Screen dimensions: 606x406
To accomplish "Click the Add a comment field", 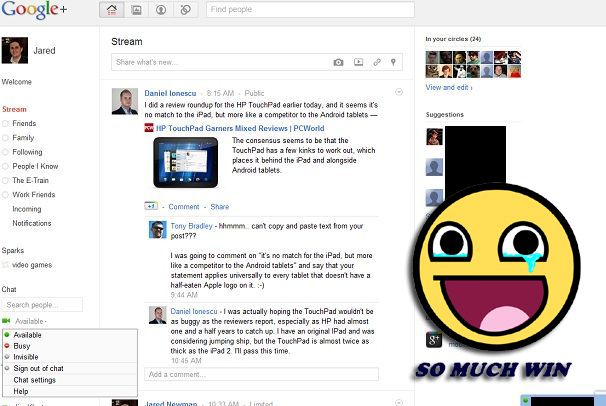I will [x=261, y=374].
